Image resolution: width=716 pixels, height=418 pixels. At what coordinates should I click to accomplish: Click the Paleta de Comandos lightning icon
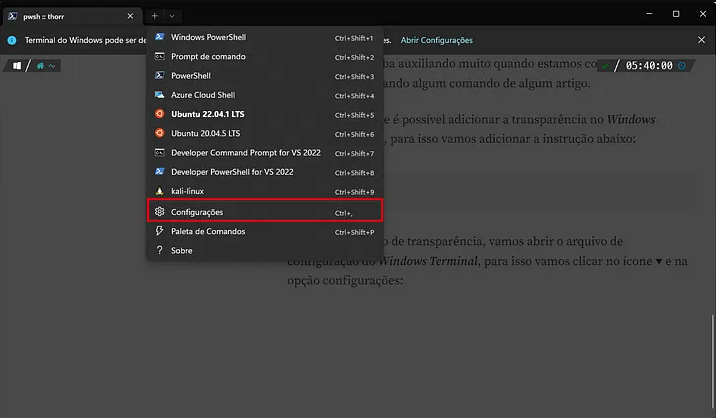point(159,231)
